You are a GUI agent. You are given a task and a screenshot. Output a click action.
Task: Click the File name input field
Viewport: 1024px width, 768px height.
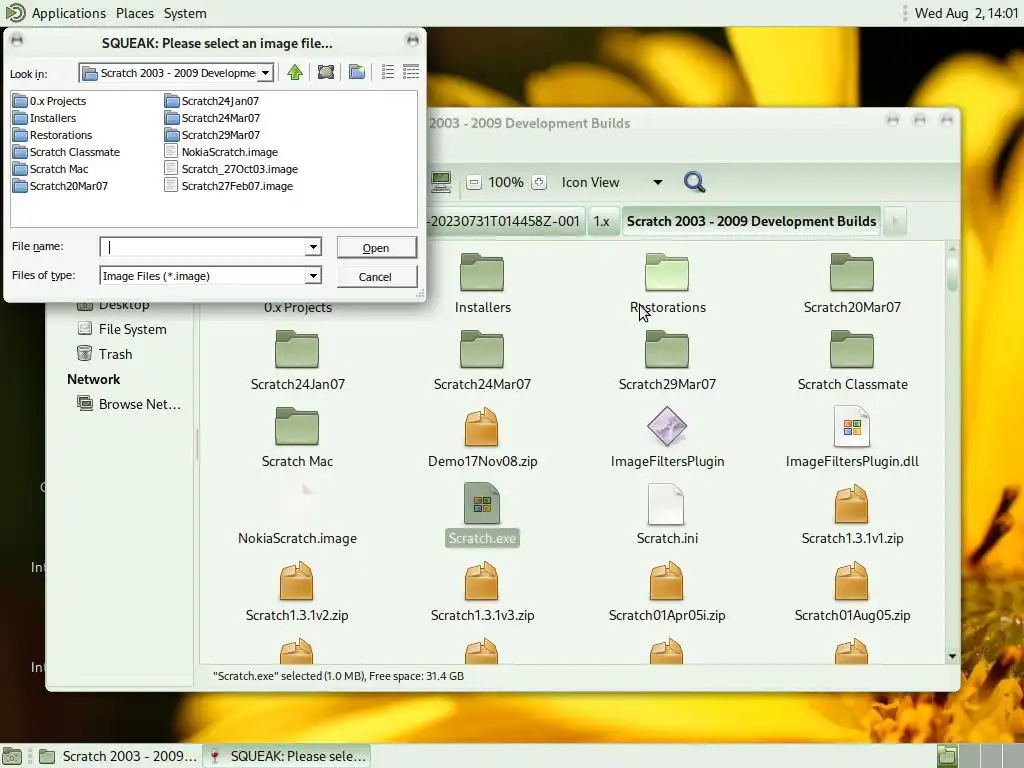tap(202, 247)
